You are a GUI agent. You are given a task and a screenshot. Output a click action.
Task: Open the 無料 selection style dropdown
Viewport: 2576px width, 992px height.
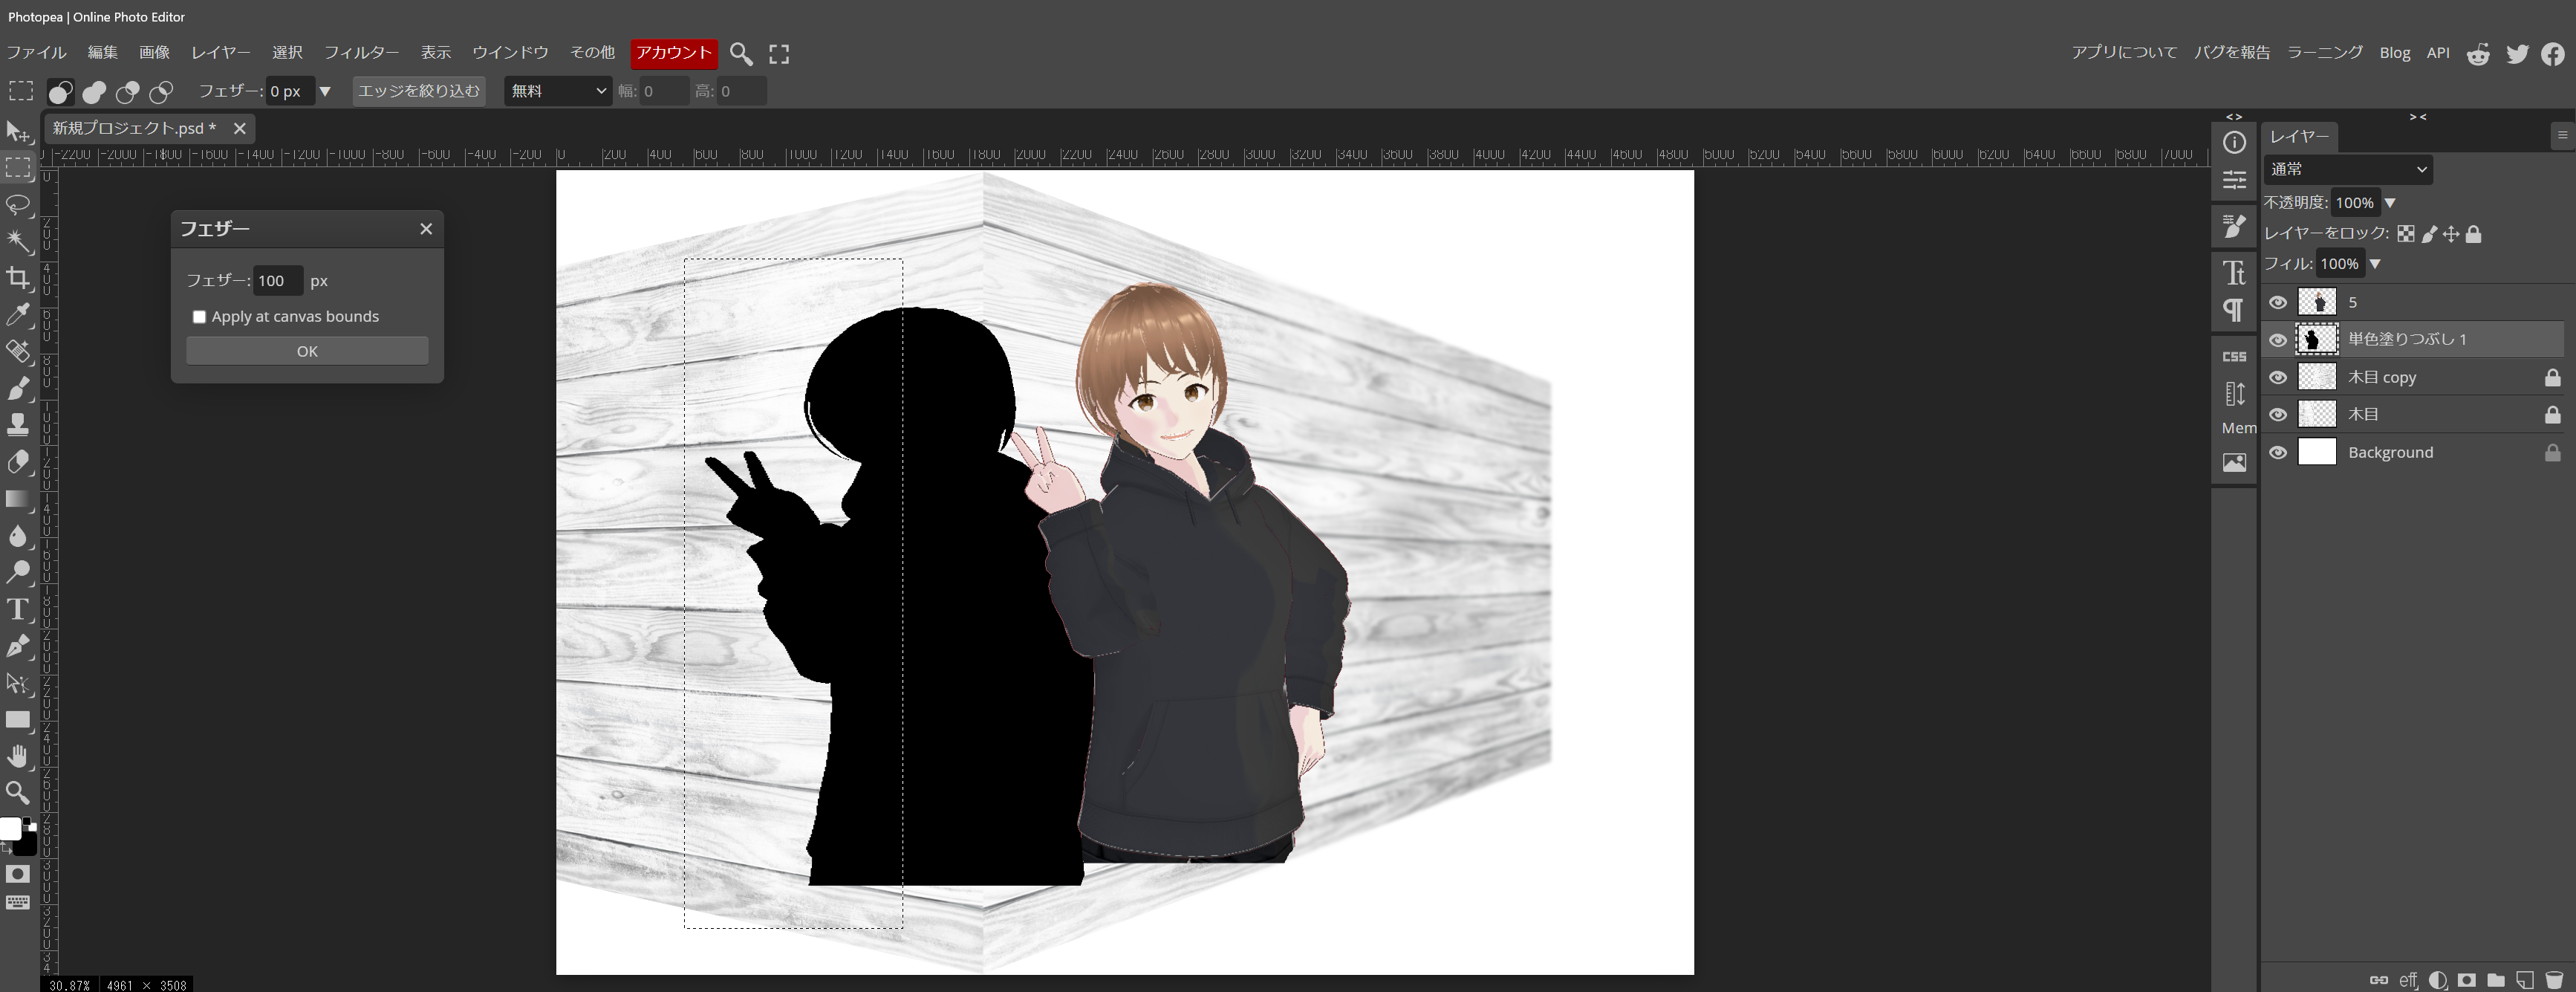(x=558, y=91)
